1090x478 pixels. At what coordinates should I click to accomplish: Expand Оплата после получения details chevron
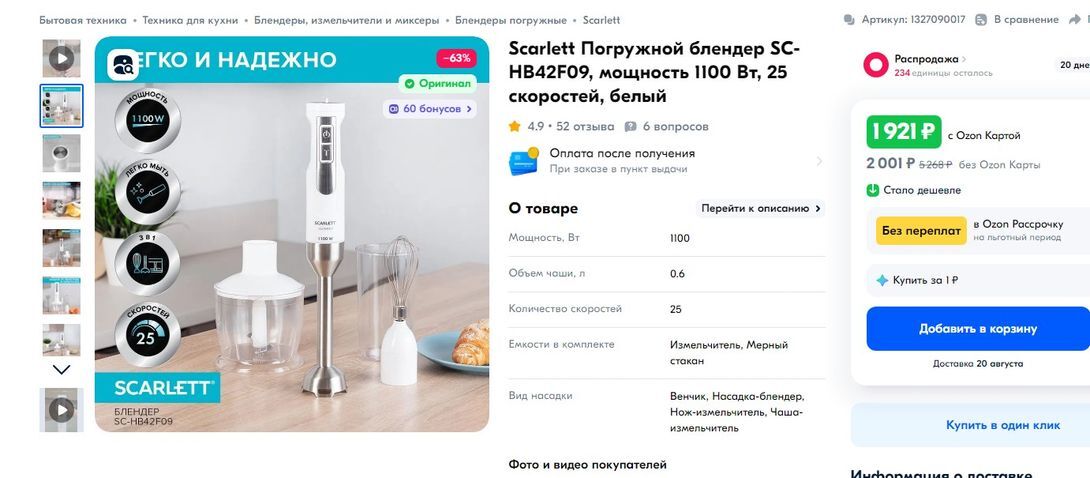tap(819, 161)
